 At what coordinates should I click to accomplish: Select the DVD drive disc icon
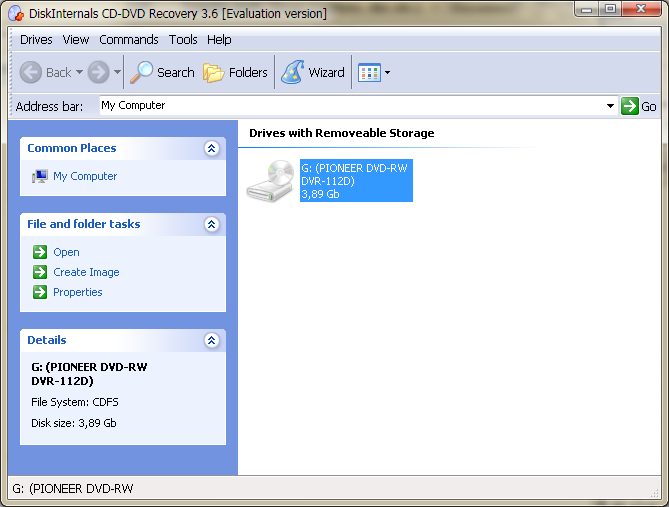point(271,181)
